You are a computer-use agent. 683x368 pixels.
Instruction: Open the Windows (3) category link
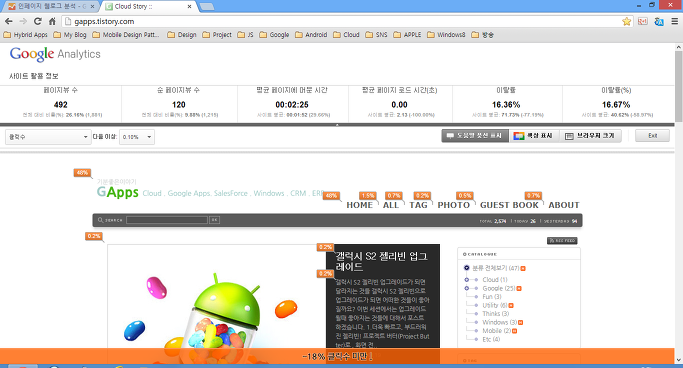point(499,322)
